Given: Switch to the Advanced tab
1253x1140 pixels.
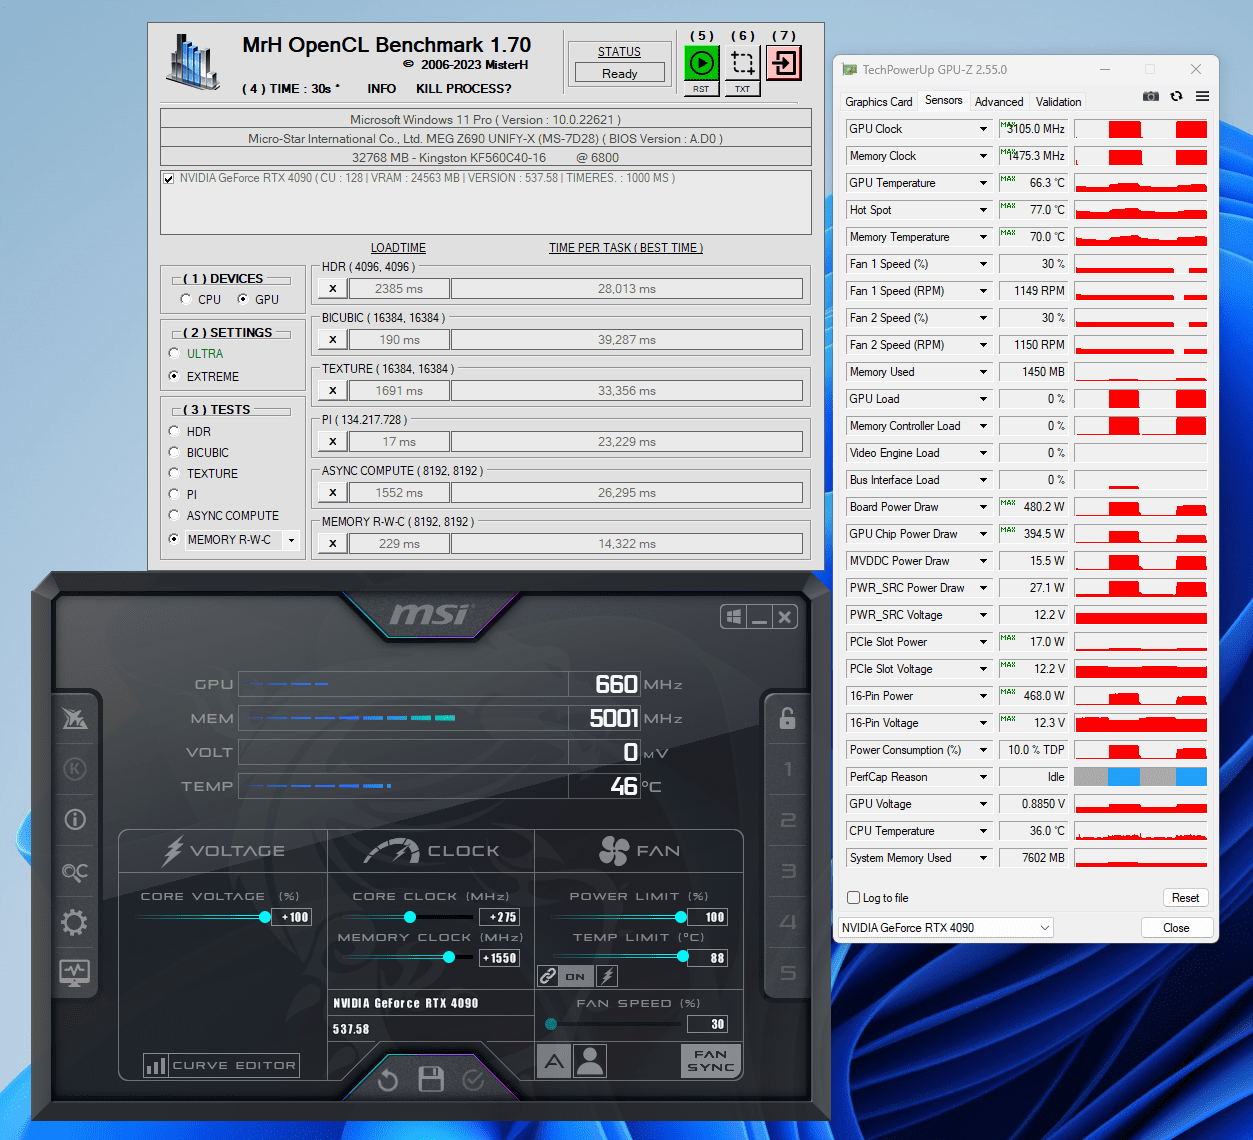Looking at the screenshot, I should point(999,102).
